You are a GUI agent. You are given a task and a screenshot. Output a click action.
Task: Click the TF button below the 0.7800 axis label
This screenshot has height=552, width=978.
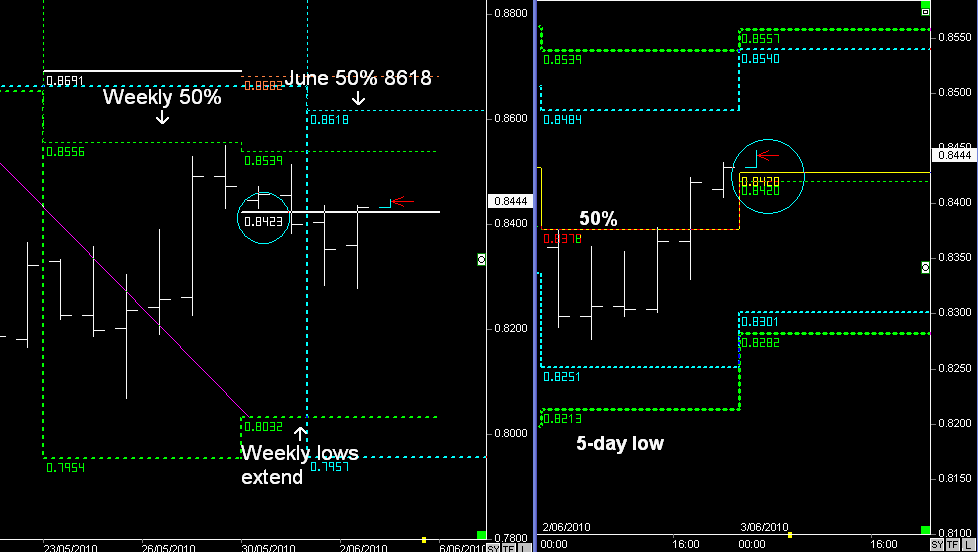point(508,548)
